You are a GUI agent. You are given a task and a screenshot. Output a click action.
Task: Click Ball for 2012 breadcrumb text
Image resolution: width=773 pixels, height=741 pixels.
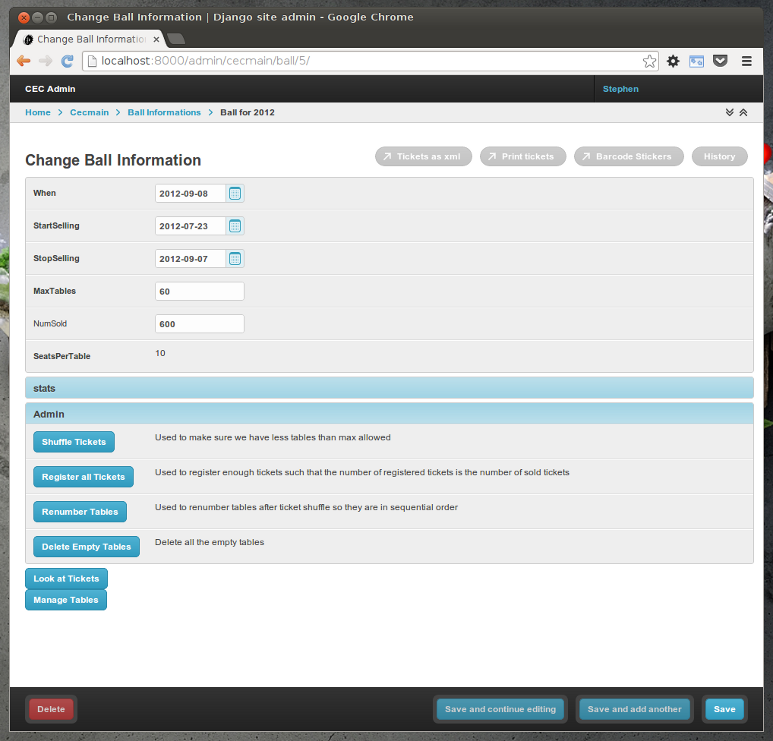247,112
